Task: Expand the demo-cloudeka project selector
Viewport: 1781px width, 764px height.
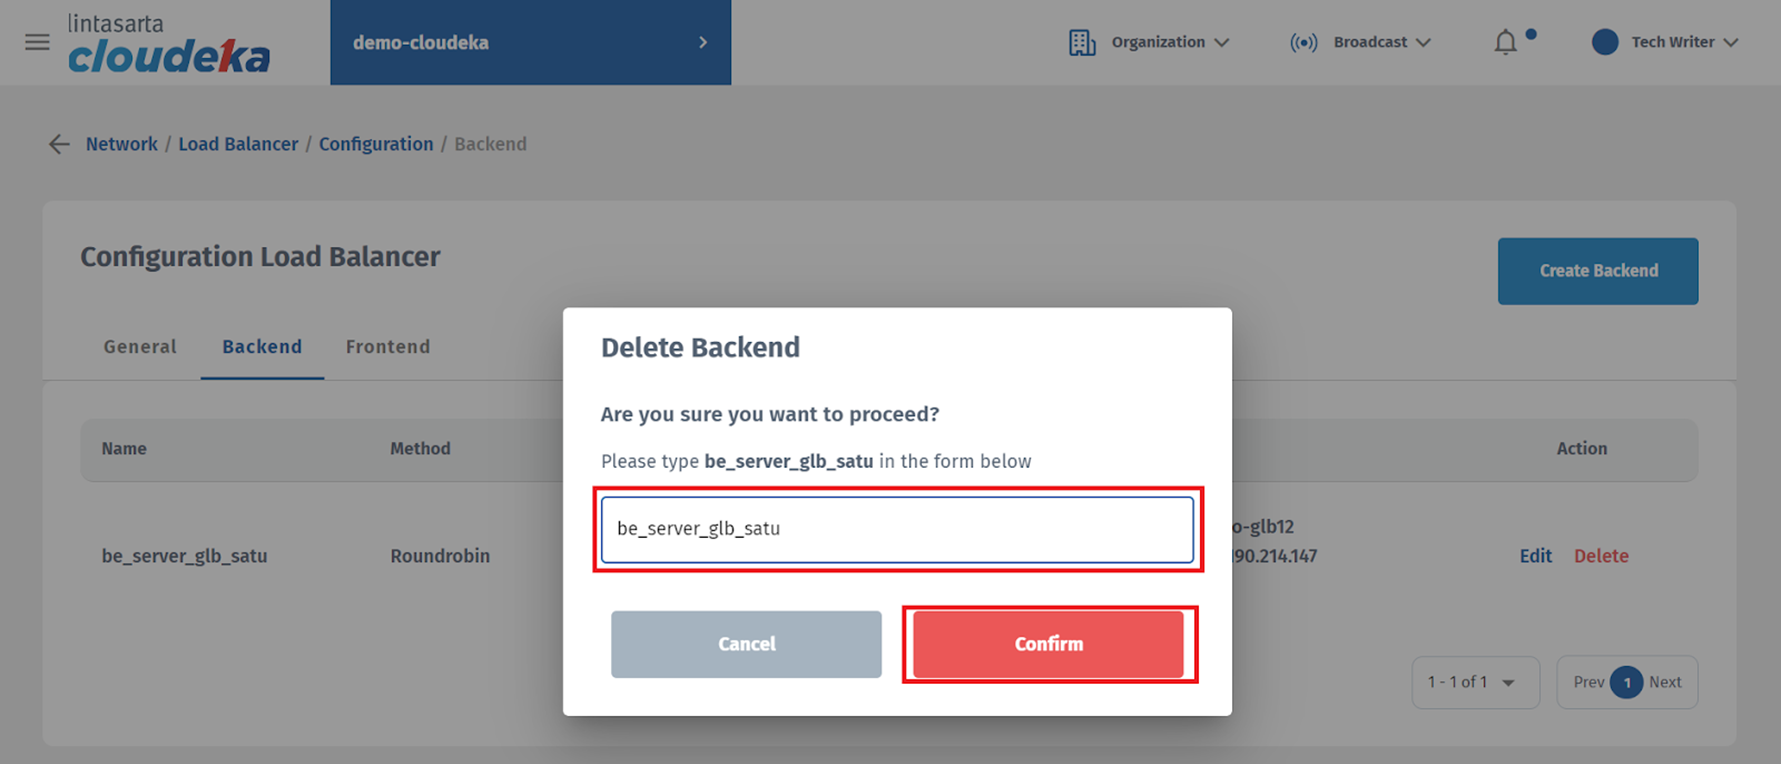Action: click(703, 42)
